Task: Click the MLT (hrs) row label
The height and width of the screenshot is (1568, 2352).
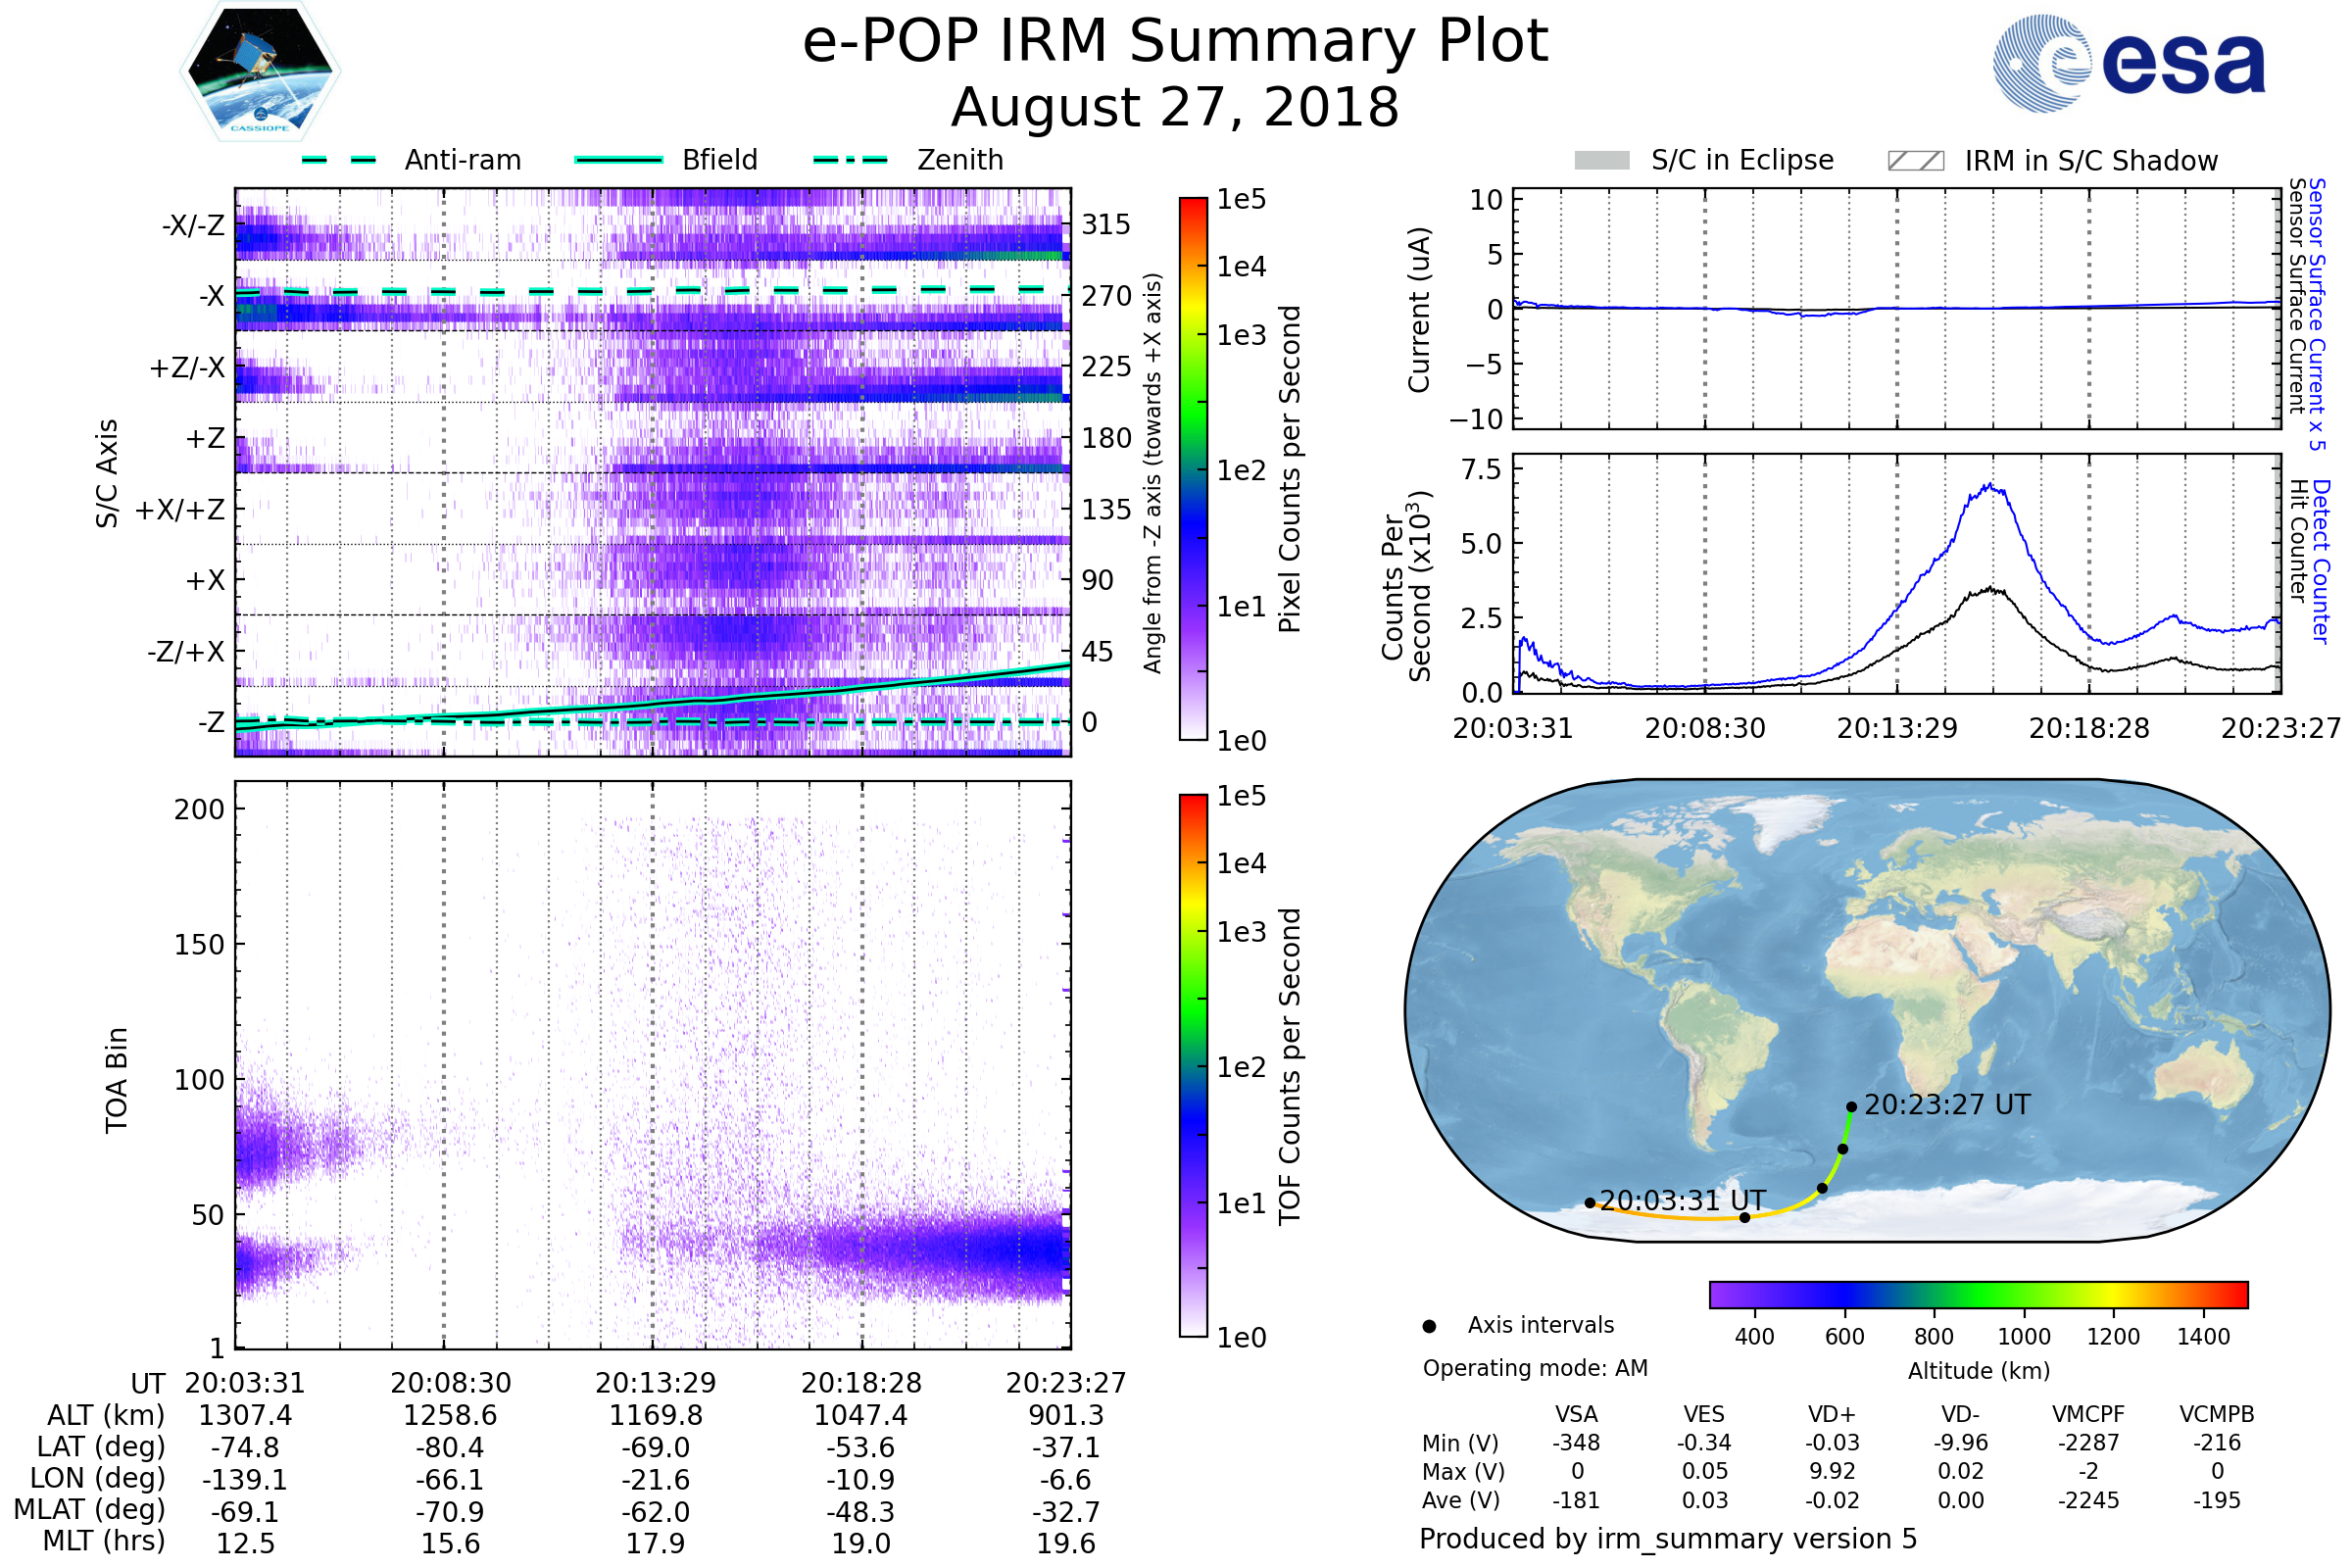Action: tap(104, 1541)
